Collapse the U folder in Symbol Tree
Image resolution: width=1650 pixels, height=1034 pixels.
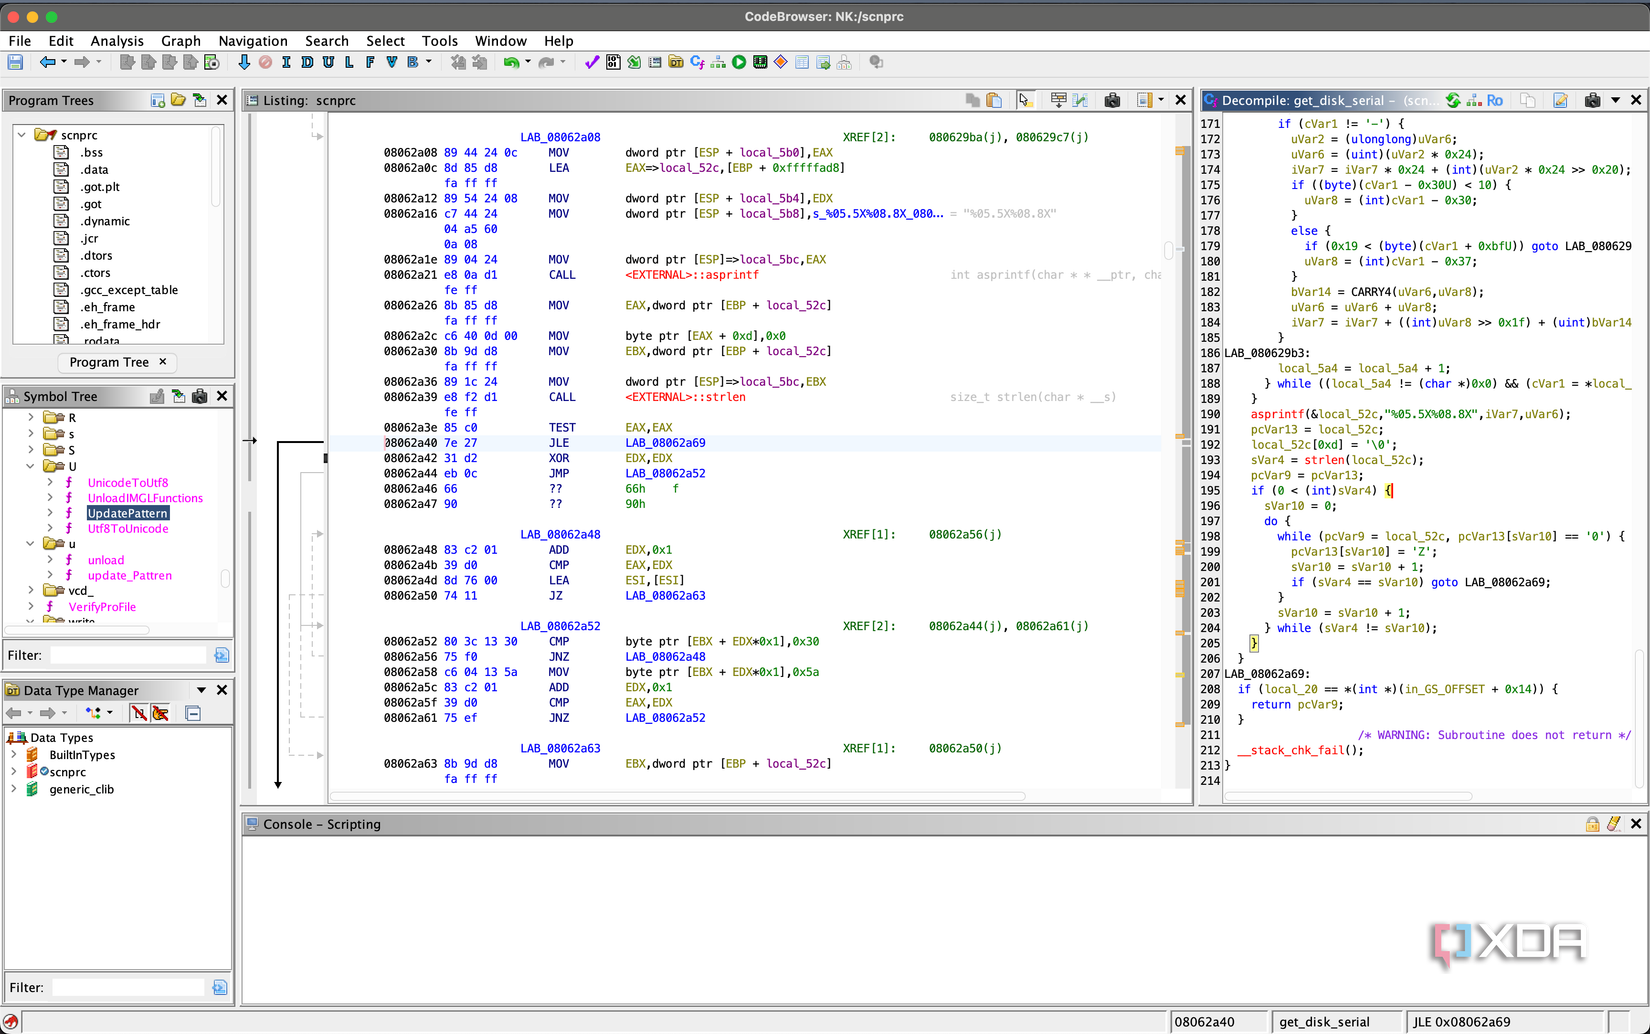[31, 466]
